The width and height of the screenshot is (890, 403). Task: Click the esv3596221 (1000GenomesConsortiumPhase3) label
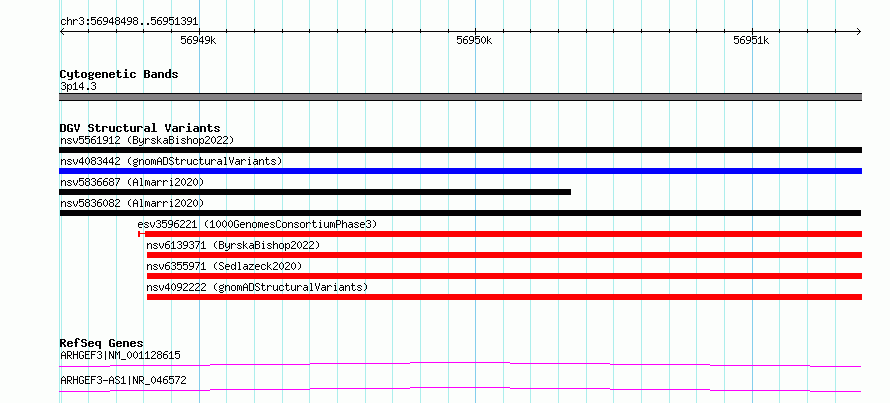click(x=257, y=224)
